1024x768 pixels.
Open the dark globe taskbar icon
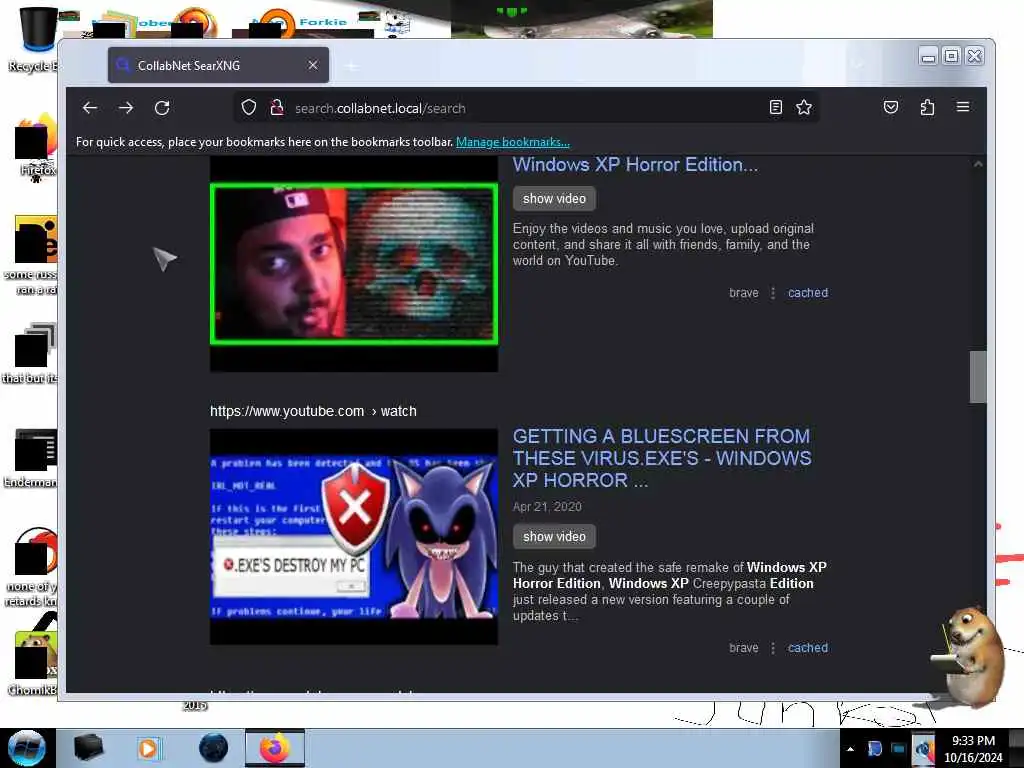click(x=214, y=748)
